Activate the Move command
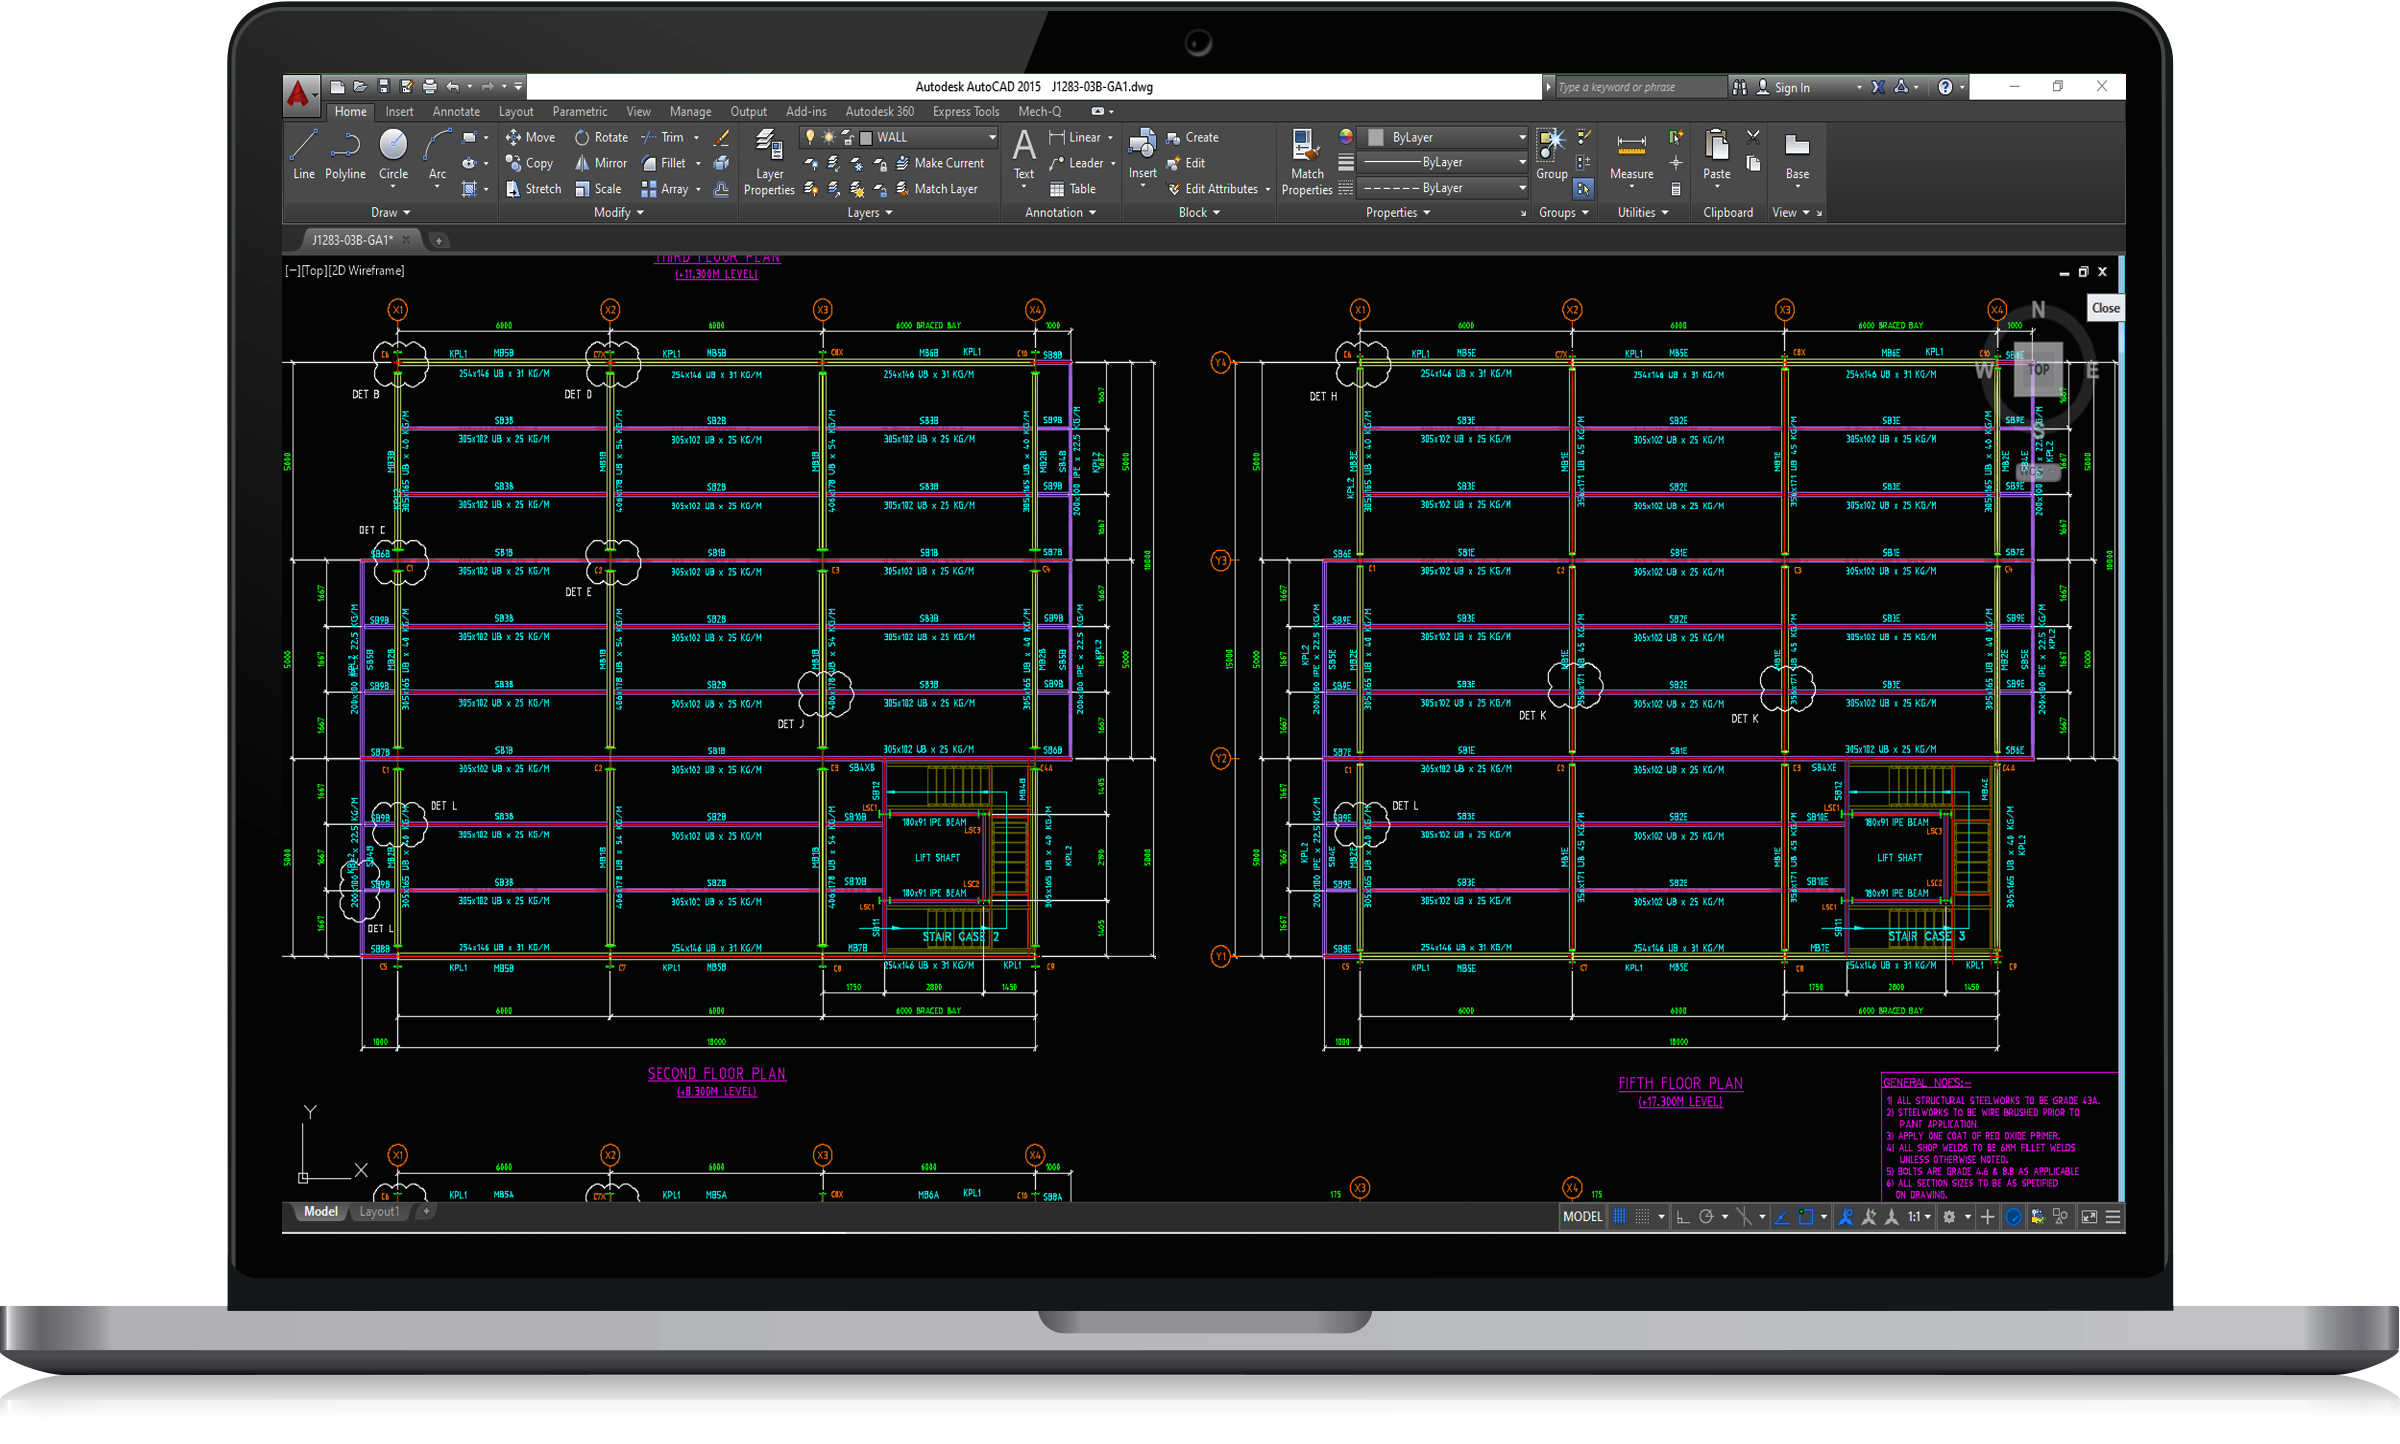This screenshot has width=2400, height=1444. (x=530, y=138)
